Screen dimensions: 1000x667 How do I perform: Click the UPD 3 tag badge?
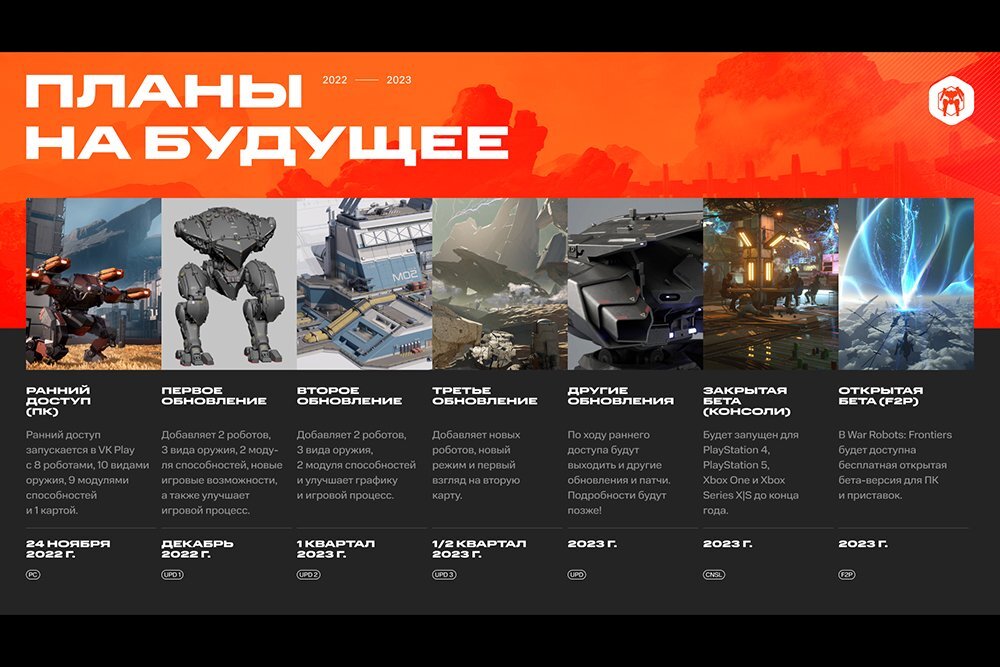click(444, 575)
